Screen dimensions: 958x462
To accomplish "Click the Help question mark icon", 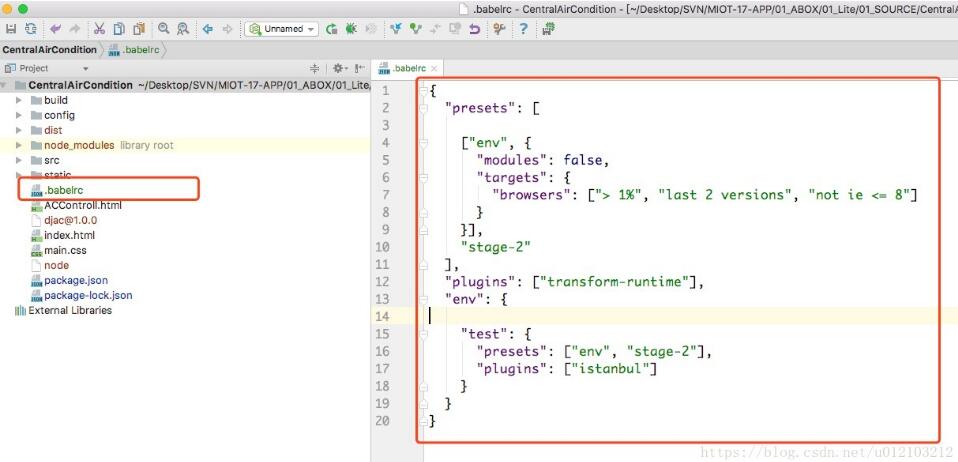I will [522, 29].
